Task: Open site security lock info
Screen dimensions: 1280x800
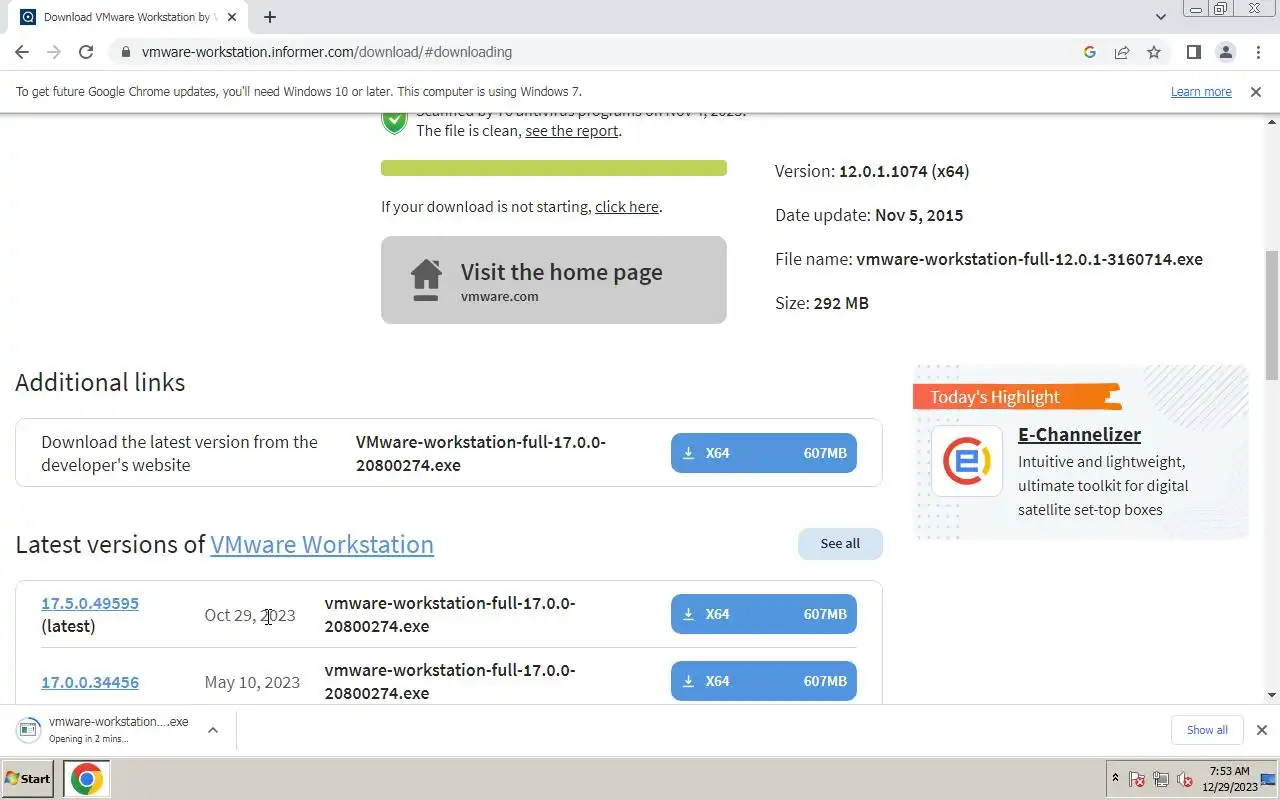Action: [124, 52]
